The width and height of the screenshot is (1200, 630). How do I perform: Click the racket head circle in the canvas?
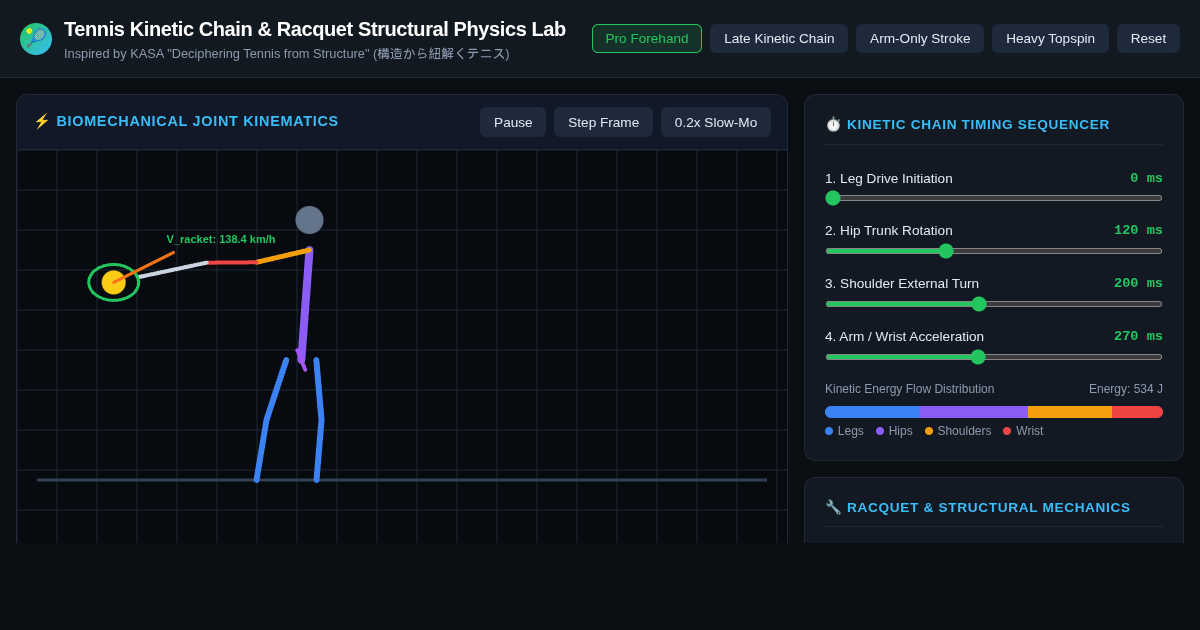(x=114, y=282)
